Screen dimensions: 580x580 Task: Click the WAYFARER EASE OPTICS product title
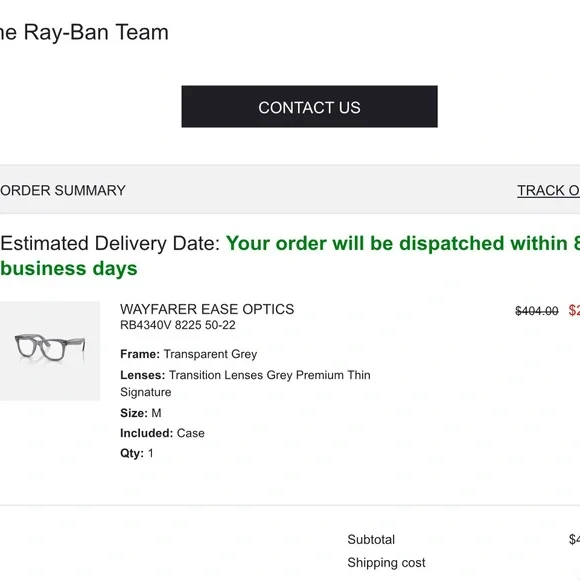tap(207, 309)
